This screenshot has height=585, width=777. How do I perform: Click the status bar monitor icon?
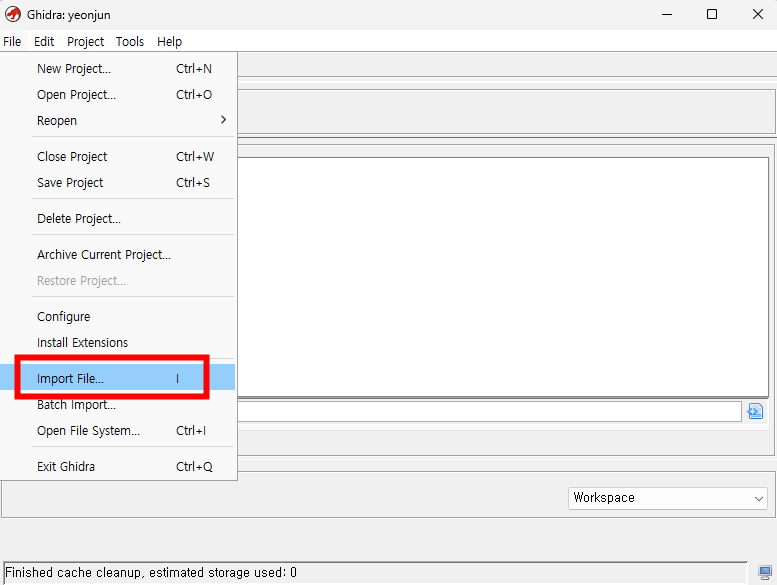pos(765,573)
